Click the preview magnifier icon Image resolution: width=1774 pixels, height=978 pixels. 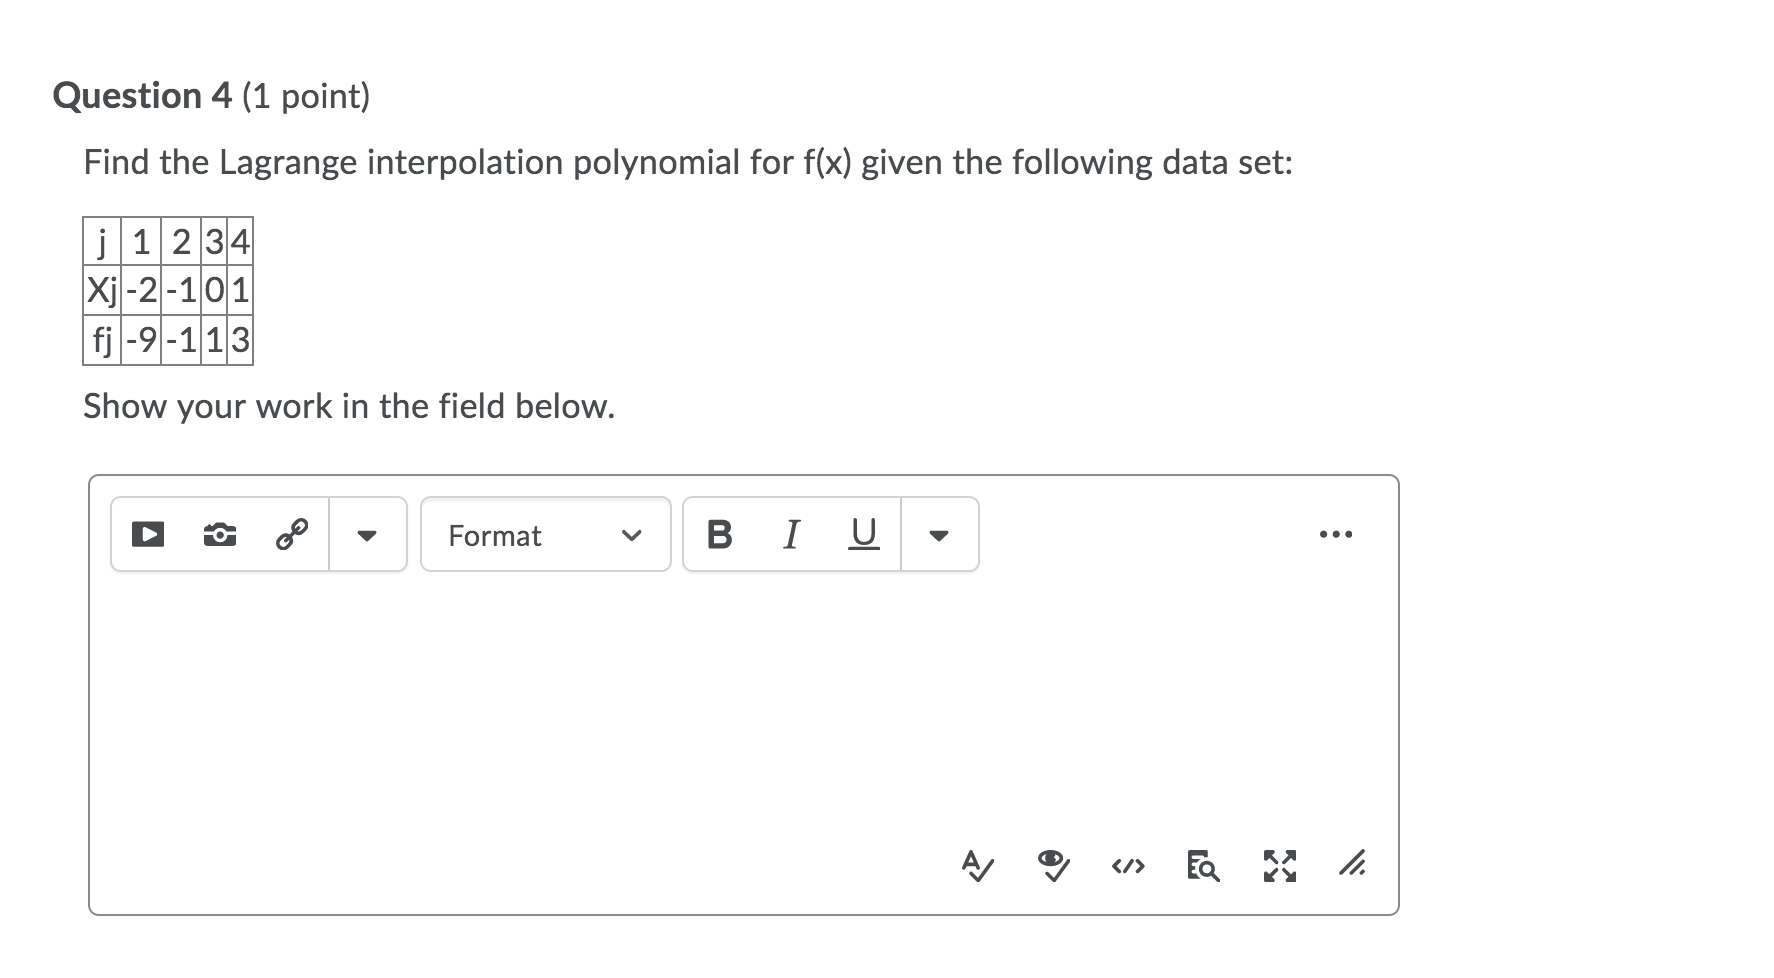(x=1203, y=865)
